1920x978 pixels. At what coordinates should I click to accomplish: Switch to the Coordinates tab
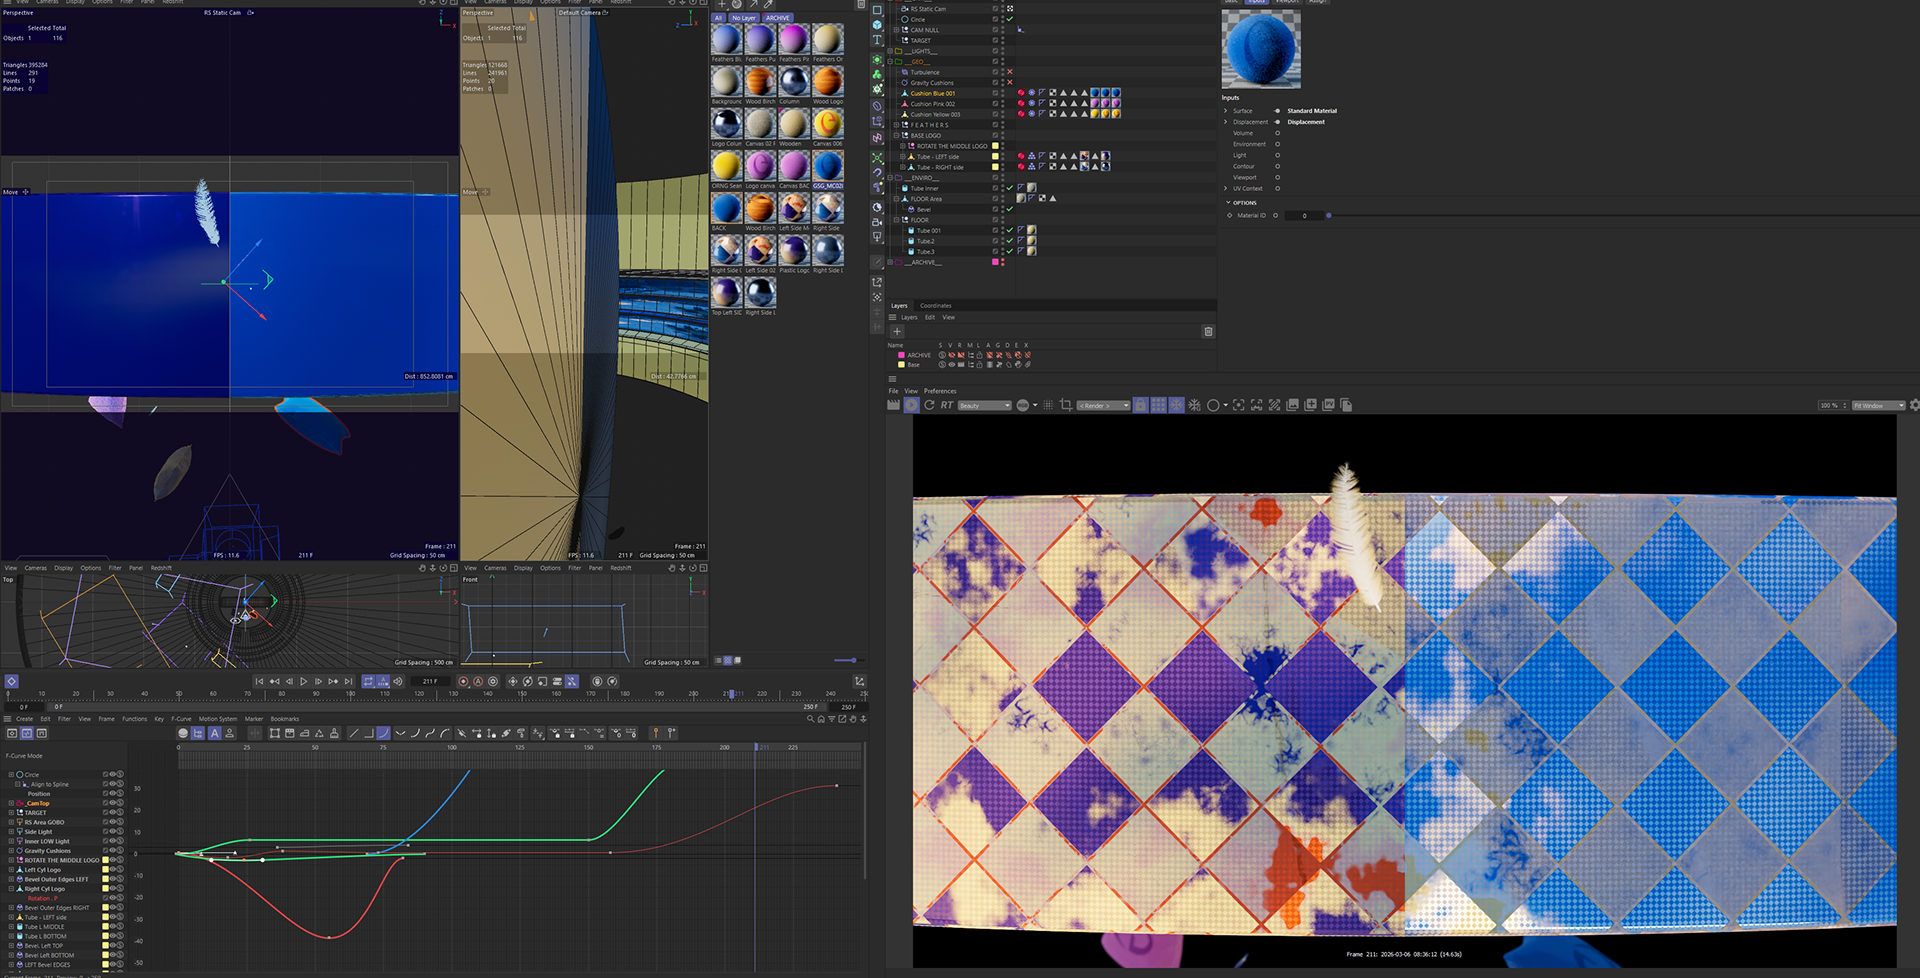tap(936, 306)
